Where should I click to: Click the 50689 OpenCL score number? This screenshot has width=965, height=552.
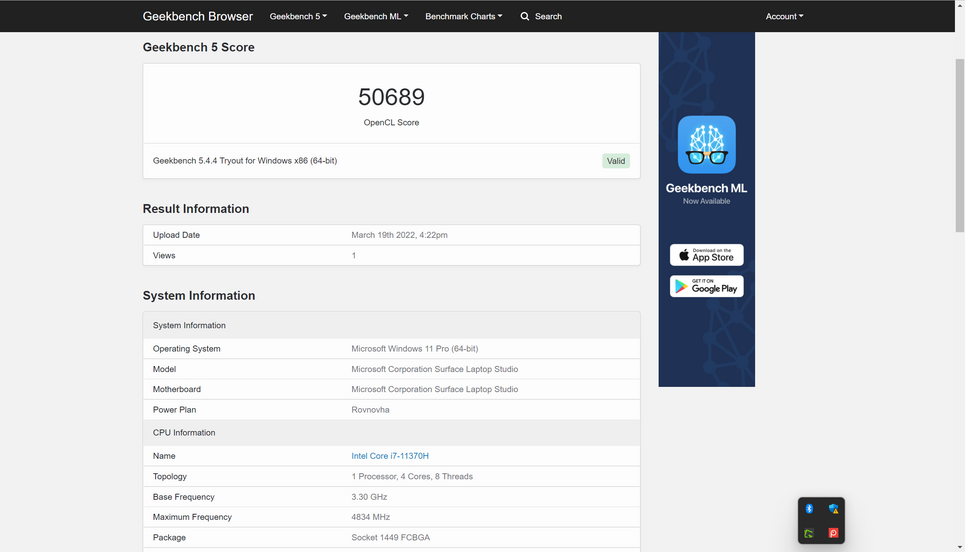391,97
